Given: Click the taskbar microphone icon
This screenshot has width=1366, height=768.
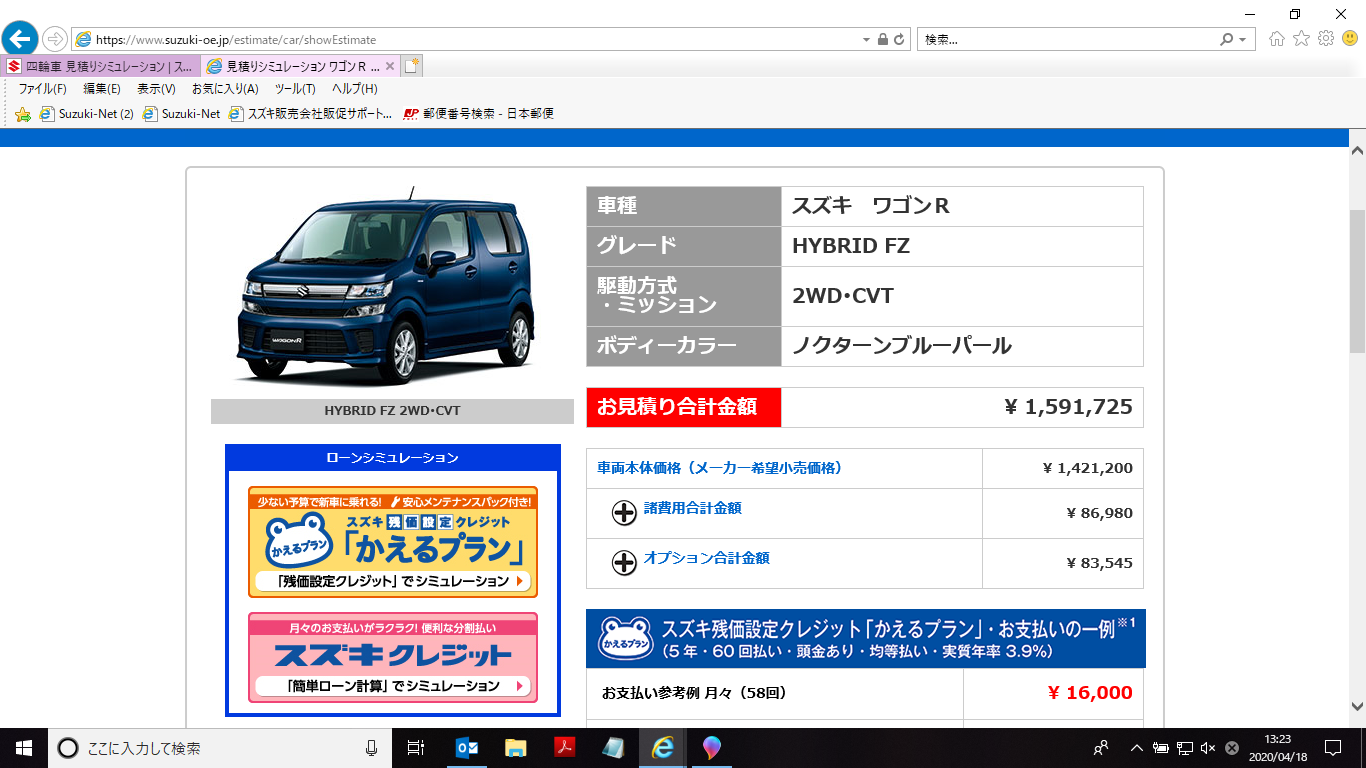Looking at the screenshot, I should (371, 747).
